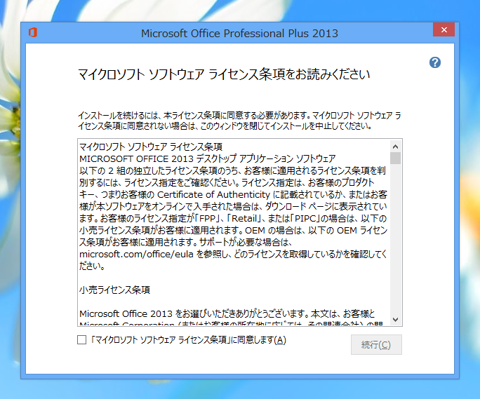The height and width of the screenshot is (399, 480).
Task: Click the heading マイクロソフト ソフトウェア ライセンス条項をお読みください
Action: pos(224,74)
